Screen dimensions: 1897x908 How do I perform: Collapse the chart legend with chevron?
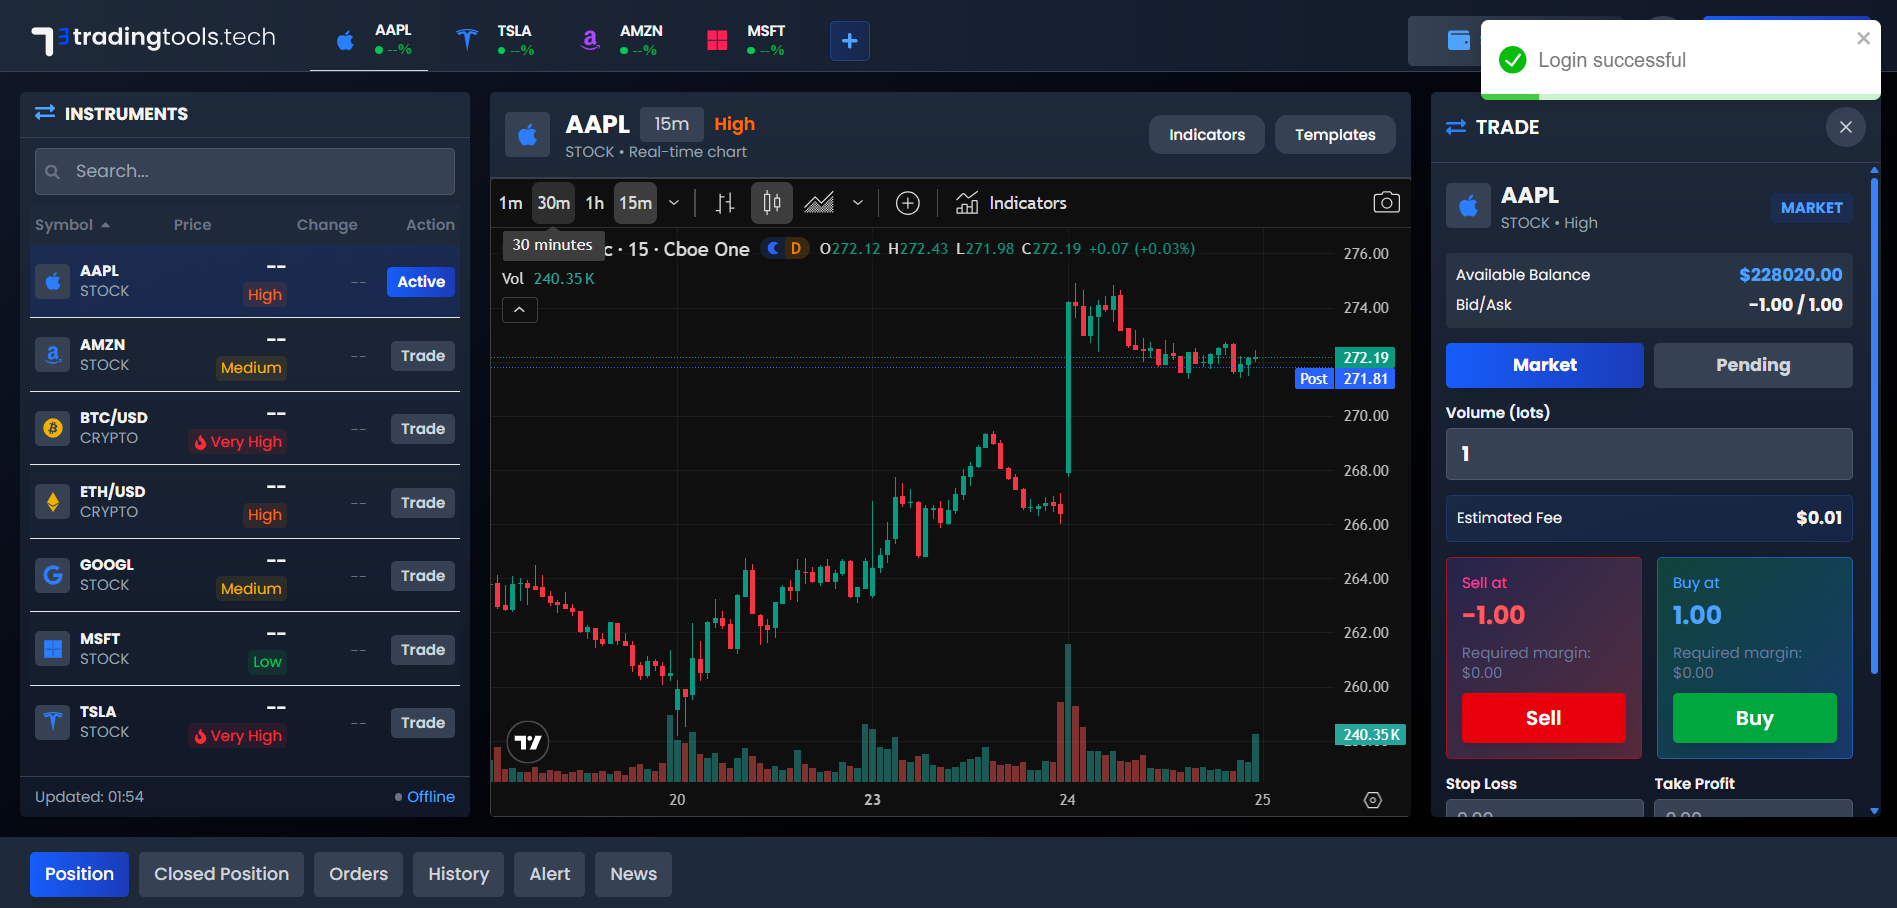click(x=519, y=310)
